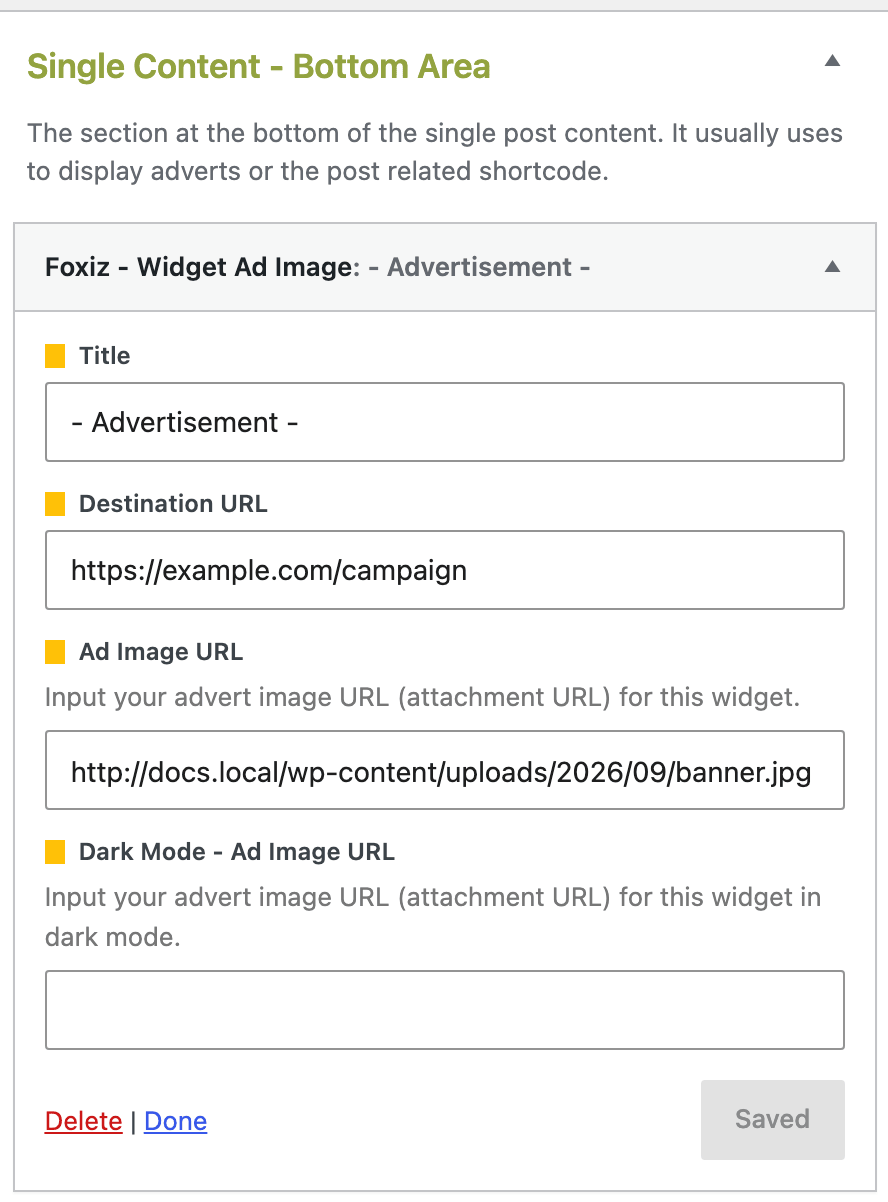Click the Dark Mode Ad Image URL field

(x=445, y=1010)
